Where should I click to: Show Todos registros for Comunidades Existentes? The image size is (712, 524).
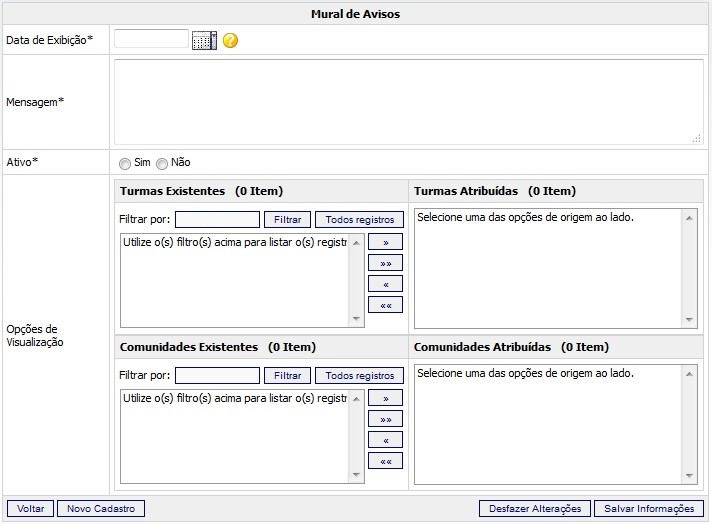point(360,376)
